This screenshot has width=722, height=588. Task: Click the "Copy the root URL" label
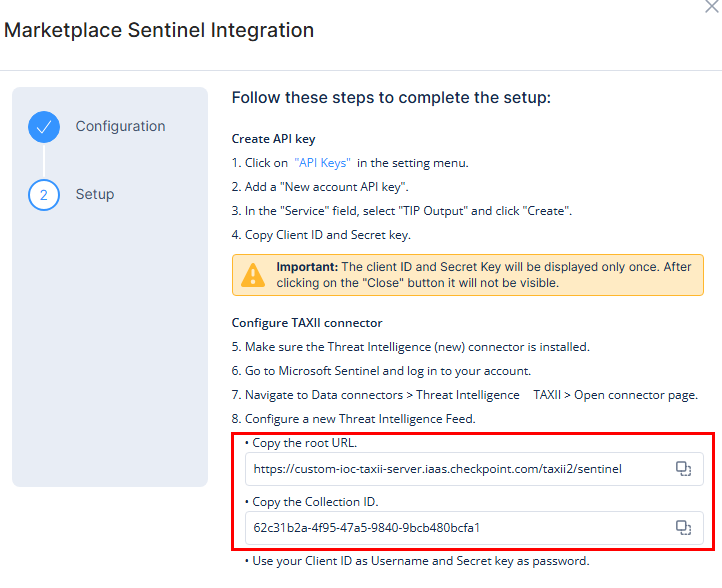pyautogui.click(x=304, y=443)
